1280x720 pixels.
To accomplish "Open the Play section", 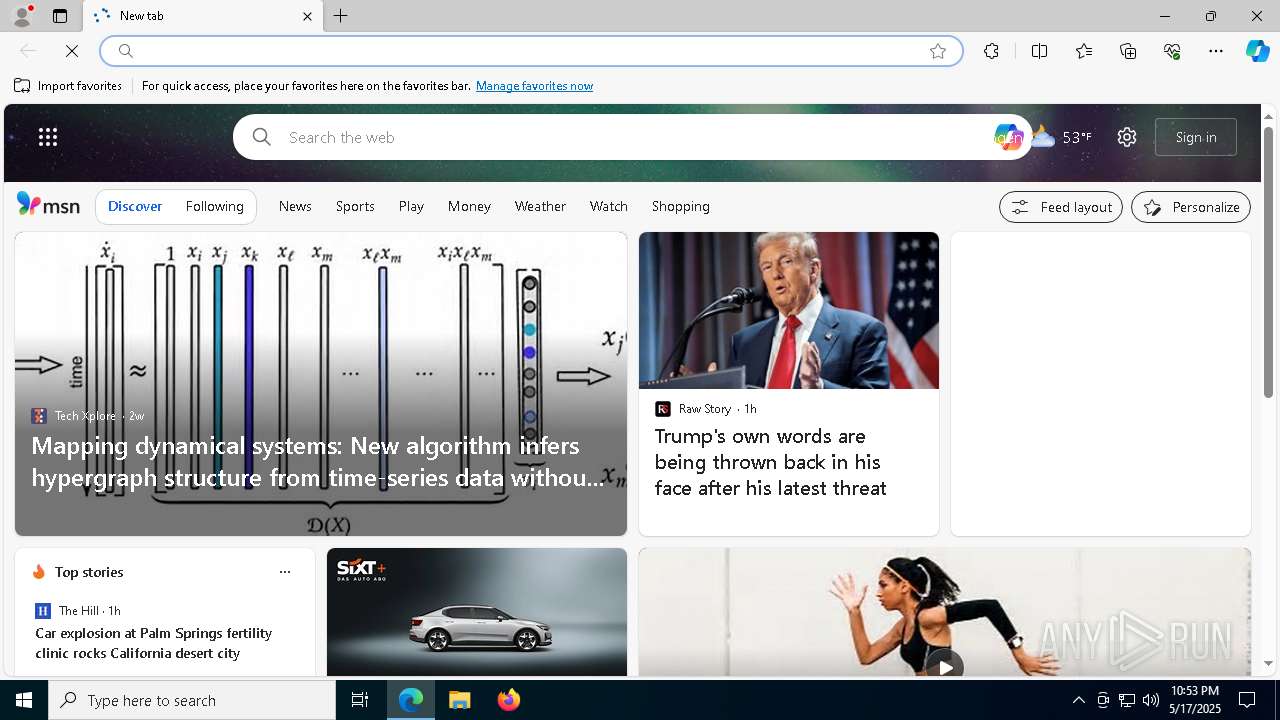I will [x=411, y=206].
